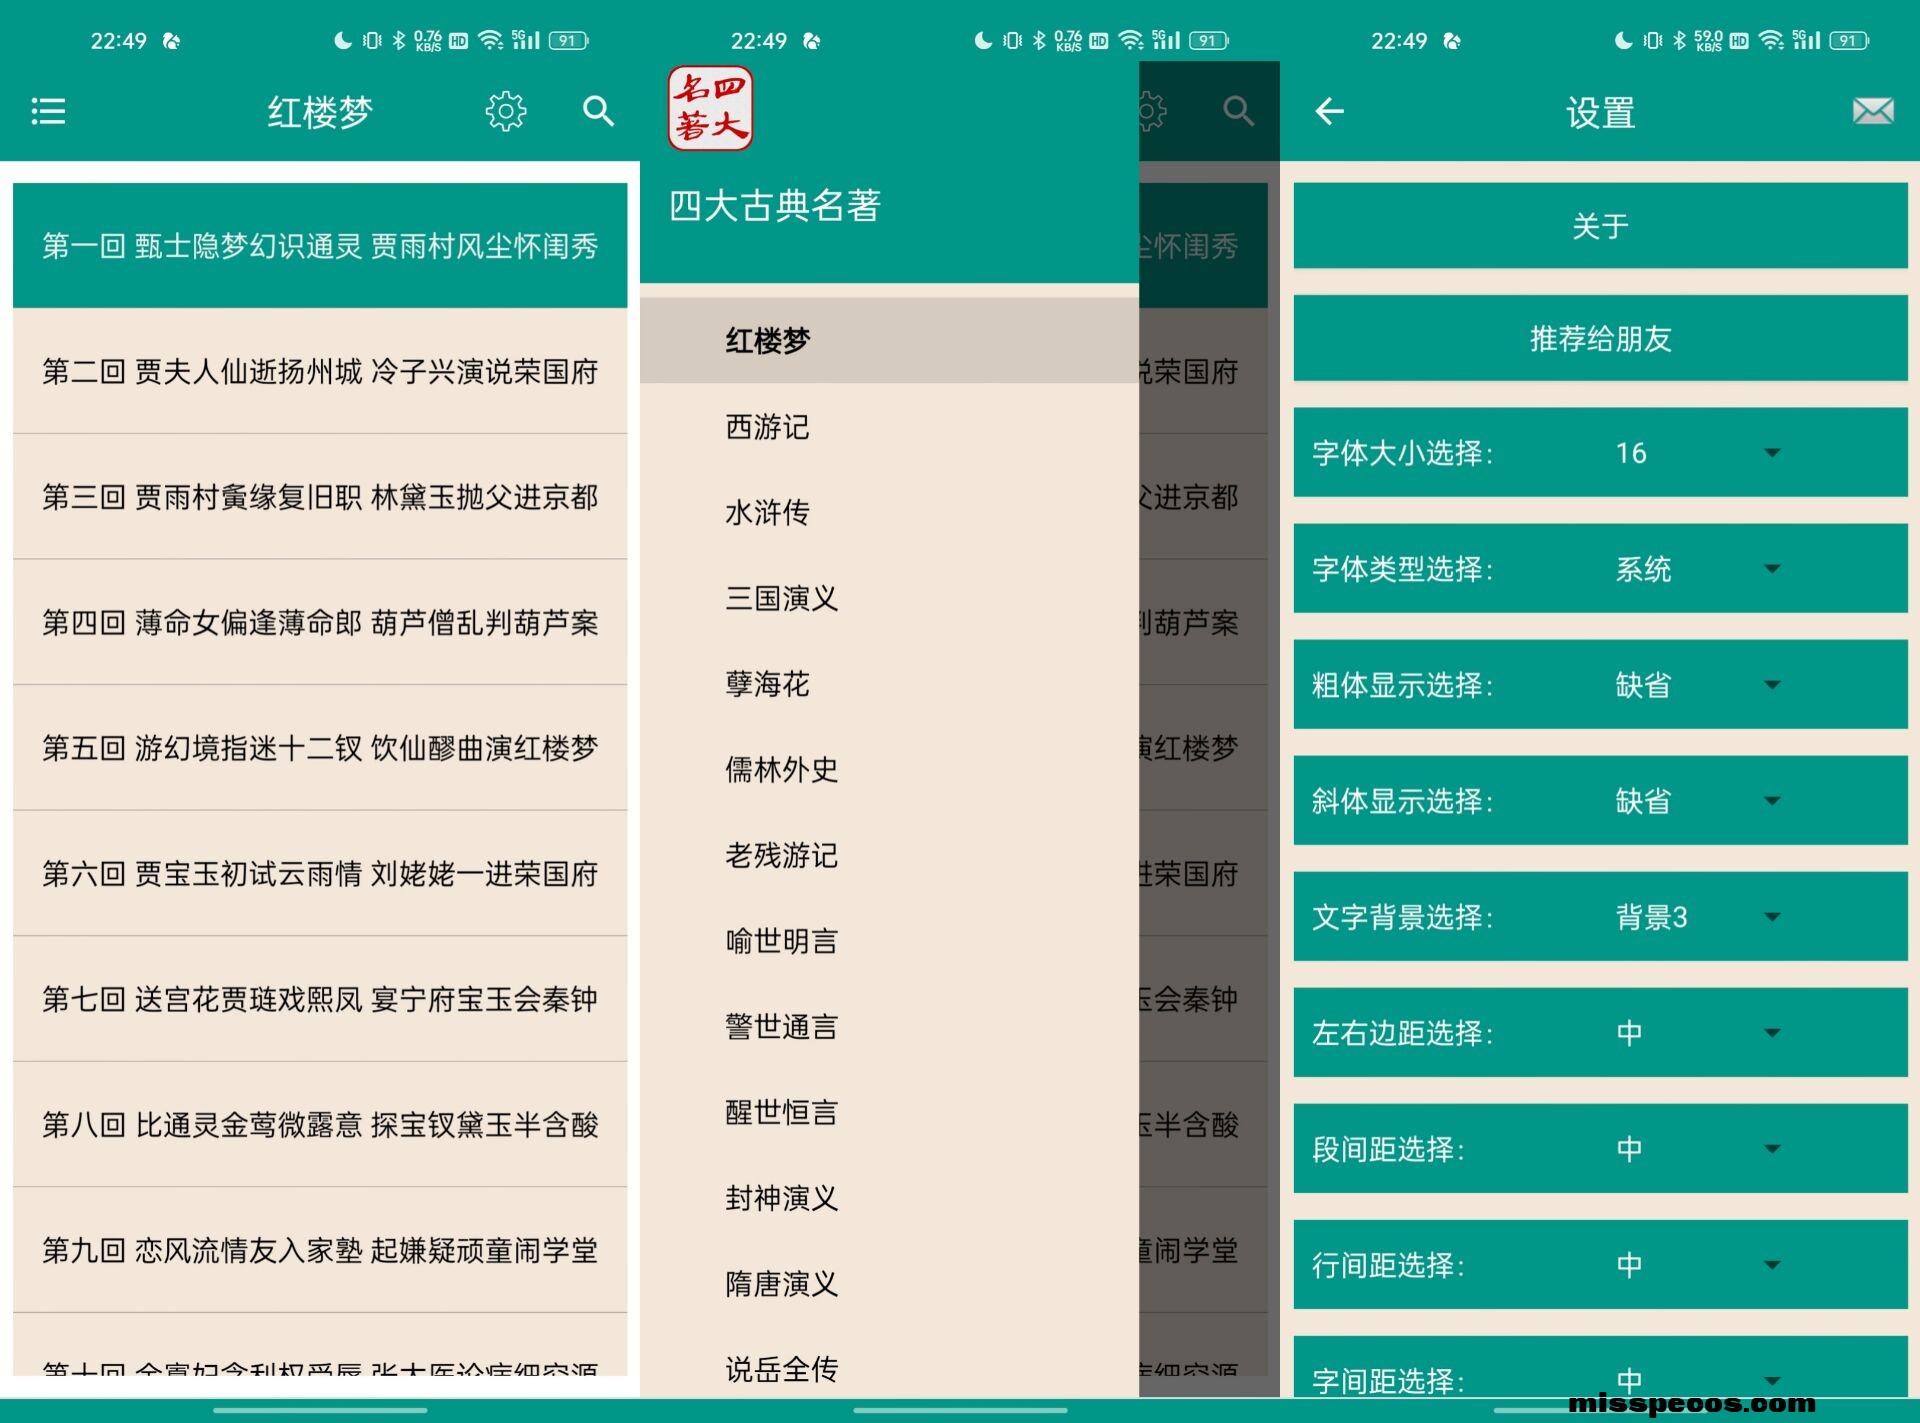
Task: Select 孽海花 in the book drawer
Action: tap(889, 684)
